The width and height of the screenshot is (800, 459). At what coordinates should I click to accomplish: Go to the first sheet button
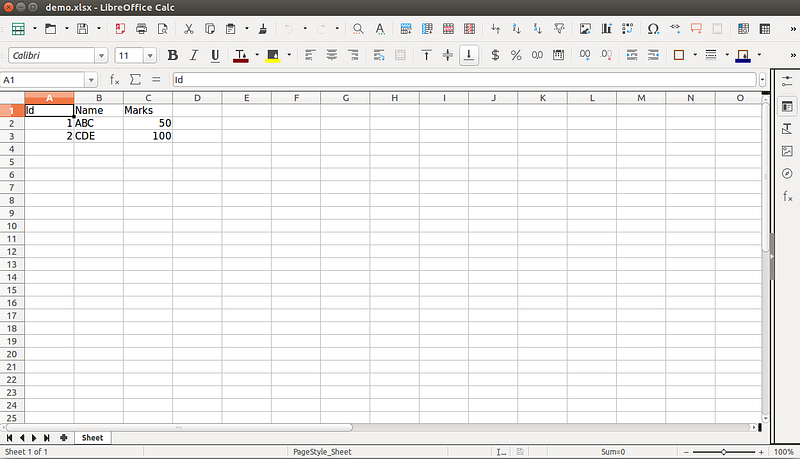9,438
